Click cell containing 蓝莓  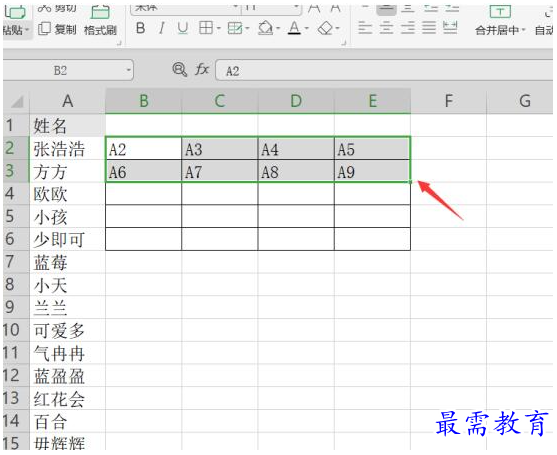pos(67,262)
